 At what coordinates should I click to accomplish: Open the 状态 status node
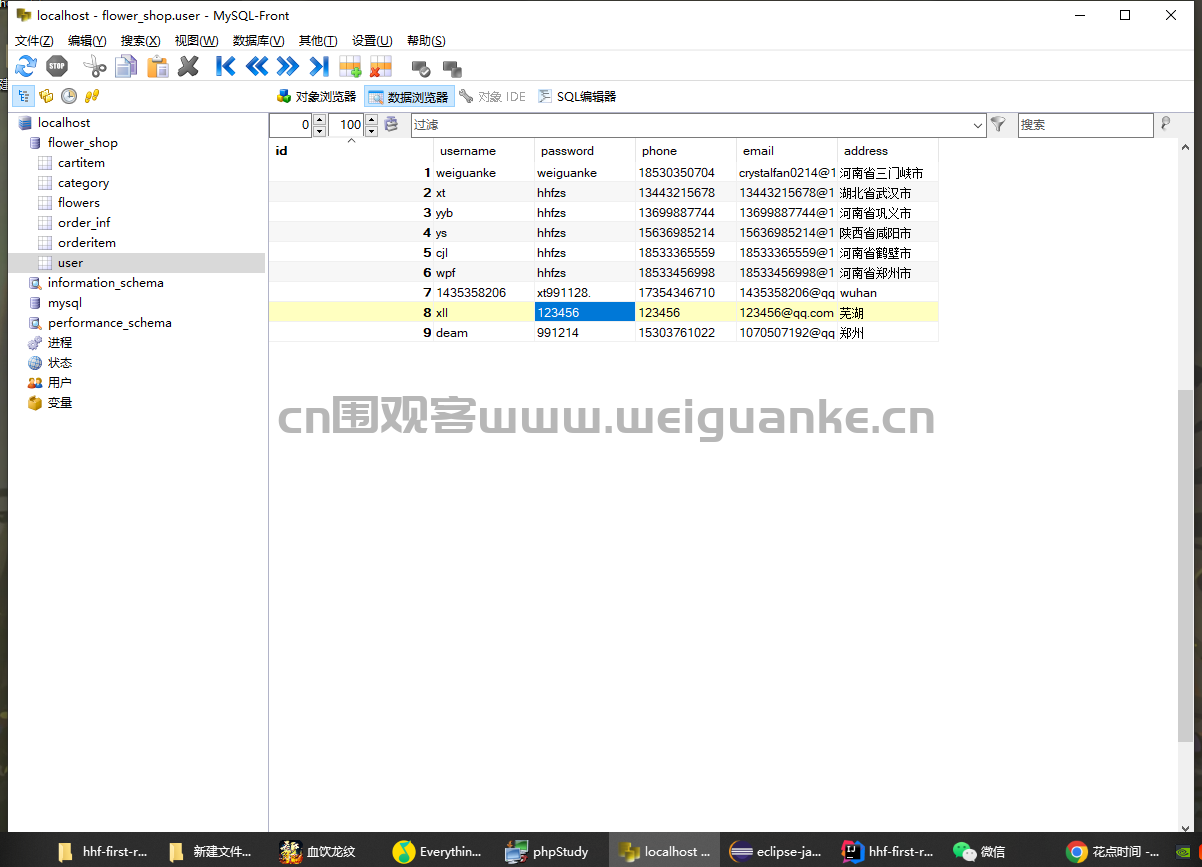pos(60,362)
